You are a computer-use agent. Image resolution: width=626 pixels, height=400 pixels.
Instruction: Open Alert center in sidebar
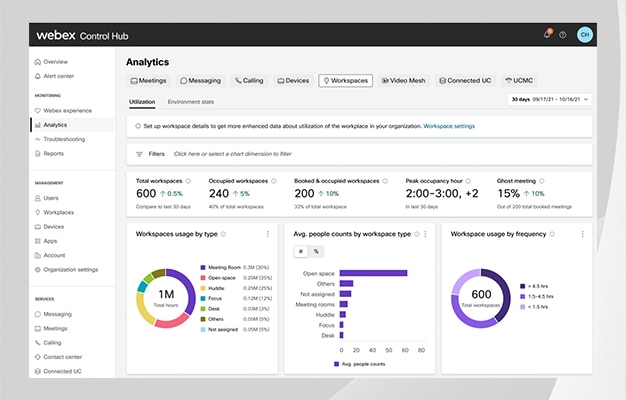tap(54, 76)
